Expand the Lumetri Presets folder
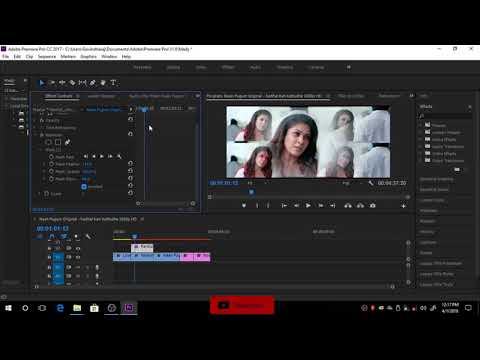480x360 pixels. point(421,132)
